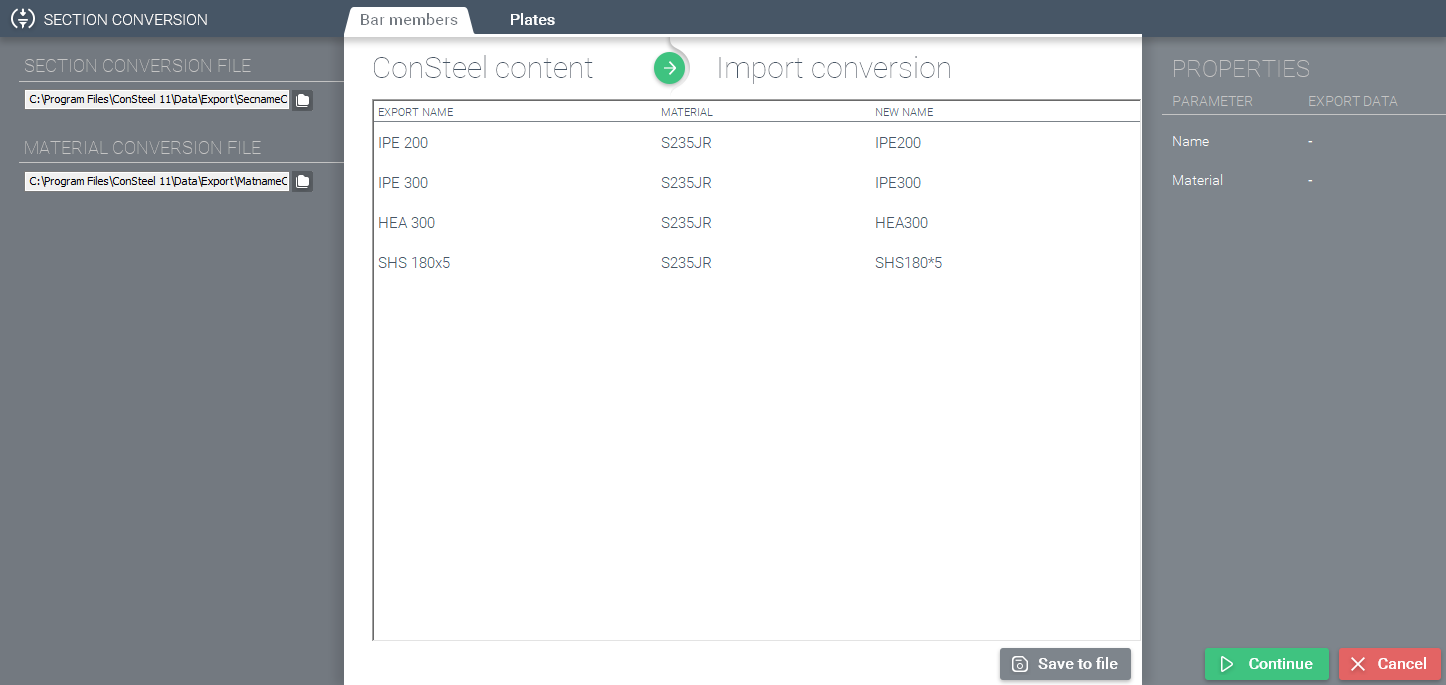The width and height of the screenshot is (1446, 685).
Task: Select the Bar members tab
Action: tap(409, 20)
